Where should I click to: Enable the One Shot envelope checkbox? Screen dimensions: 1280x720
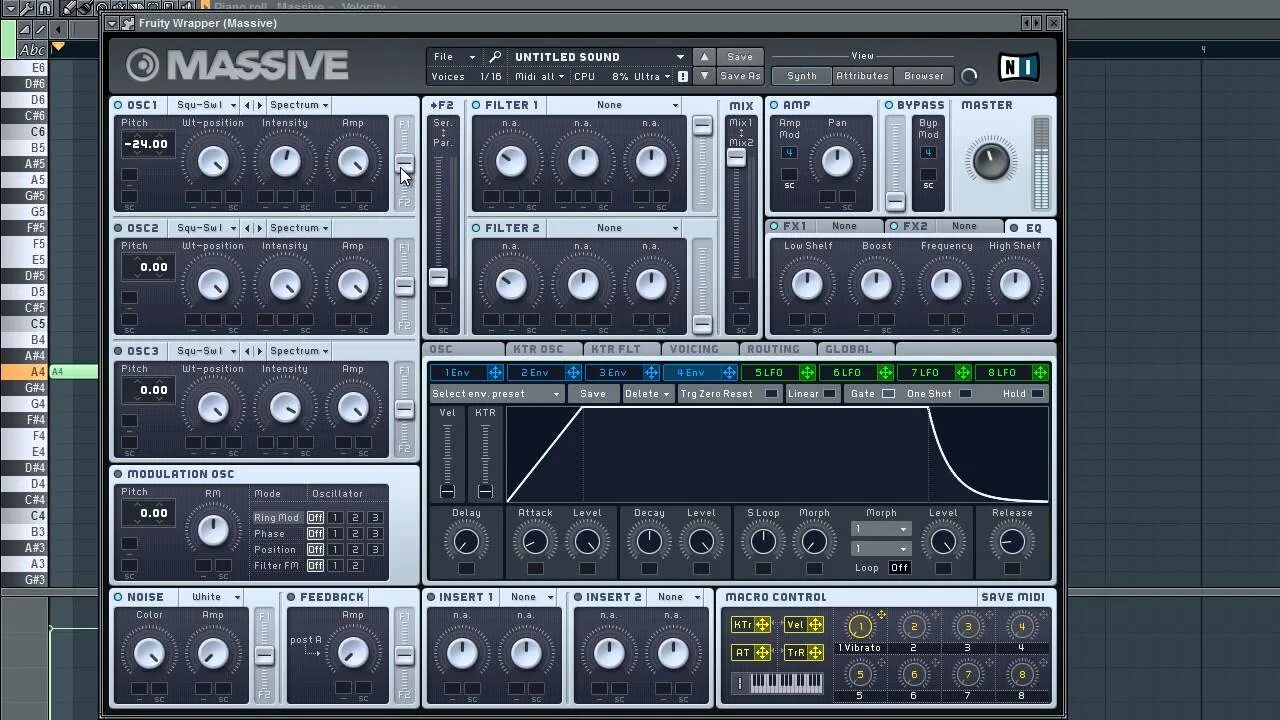[x=965, y=394]
